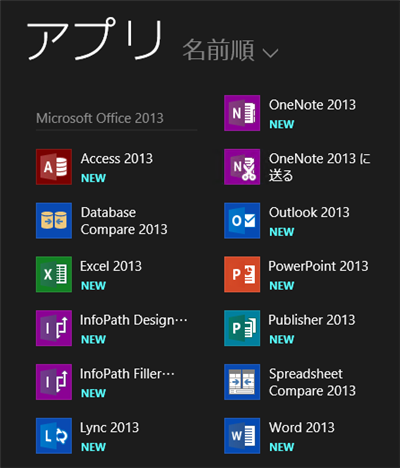Click the NEW badge under Lync 2013
400x468 pixels.
[x=93, y=447]
